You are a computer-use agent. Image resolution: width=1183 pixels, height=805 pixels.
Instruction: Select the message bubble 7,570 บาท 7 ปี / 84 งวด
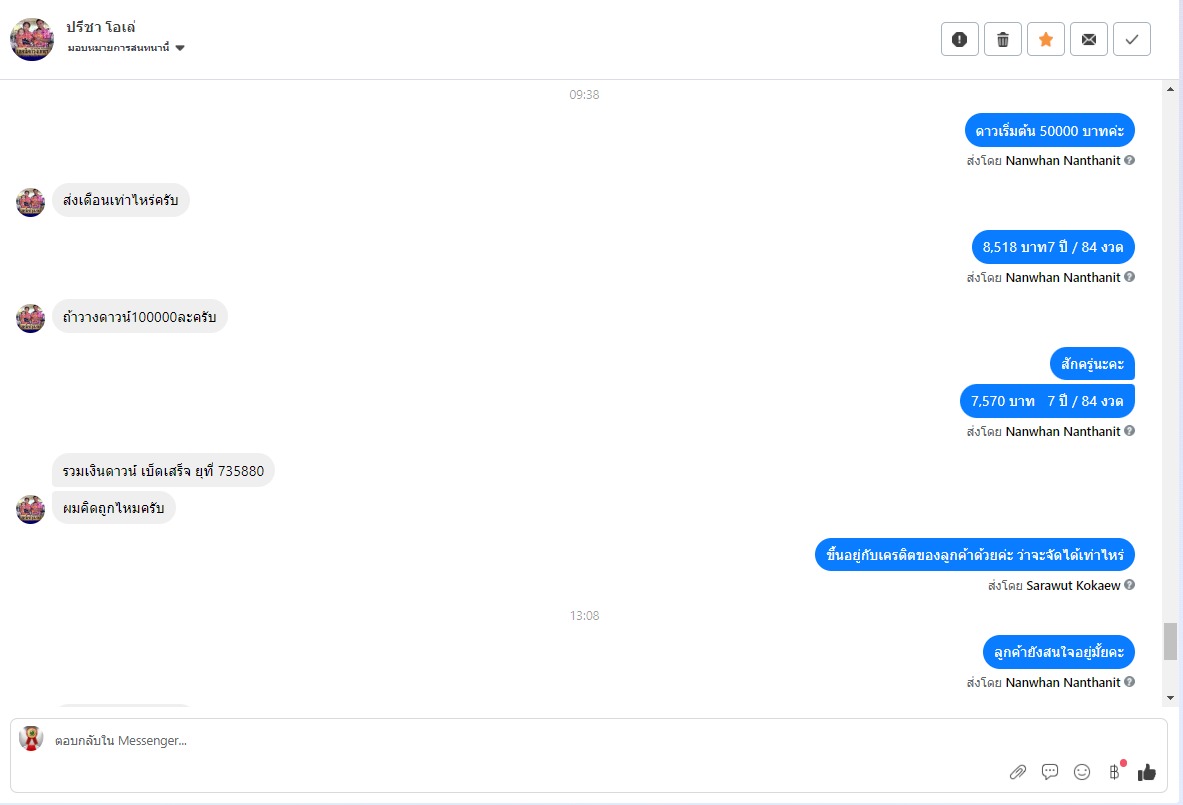[x=1047, y=401]
